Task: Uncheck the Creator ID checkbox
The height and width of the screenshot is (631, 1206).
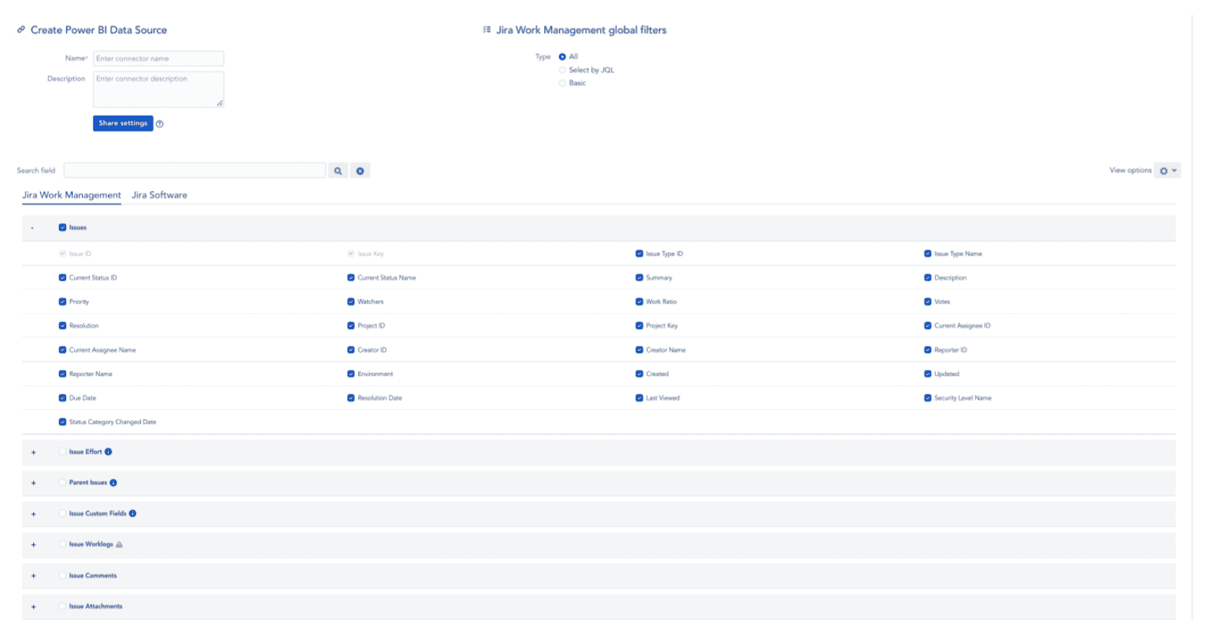Action: (x=351, y=350)
